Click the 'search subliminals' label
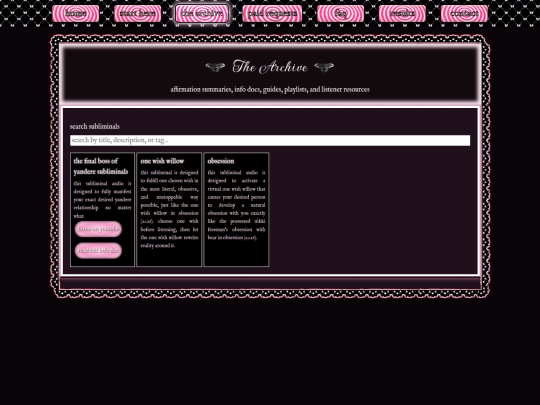Screen dimensions: 540x405 coord(95,126)
